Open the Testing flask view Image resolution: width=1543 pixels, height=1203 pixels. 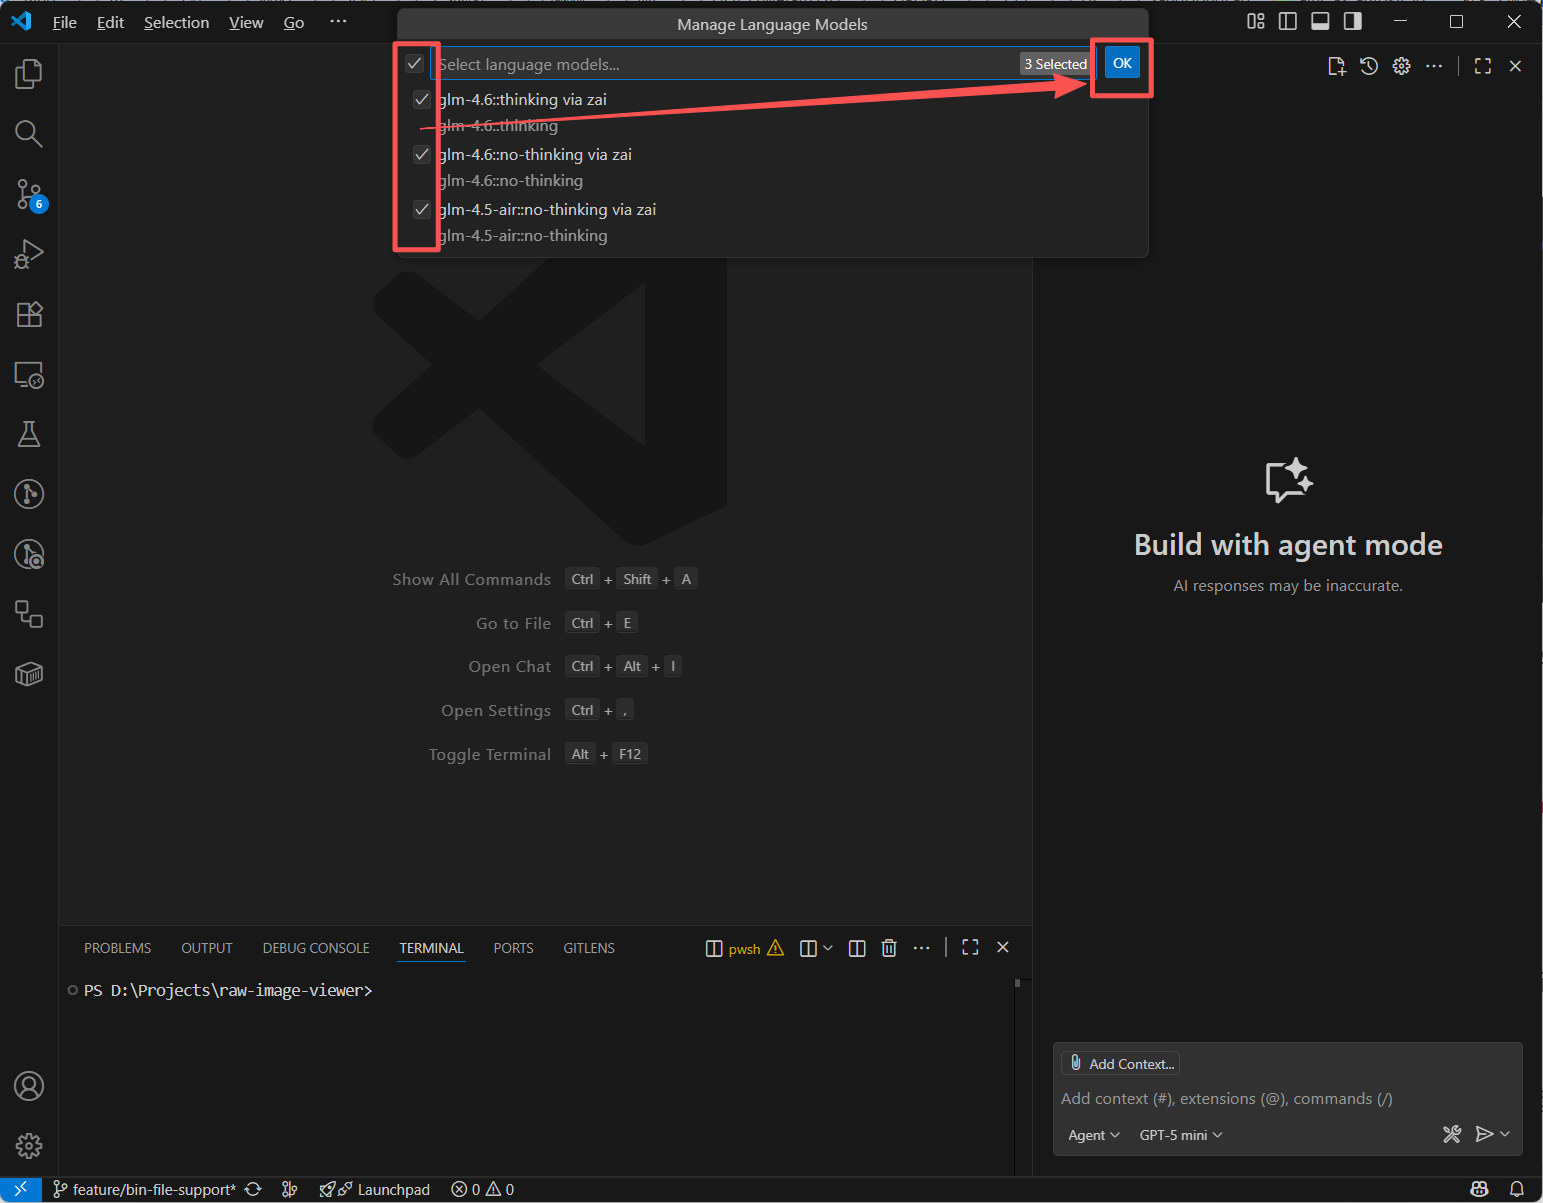point(29,434)
